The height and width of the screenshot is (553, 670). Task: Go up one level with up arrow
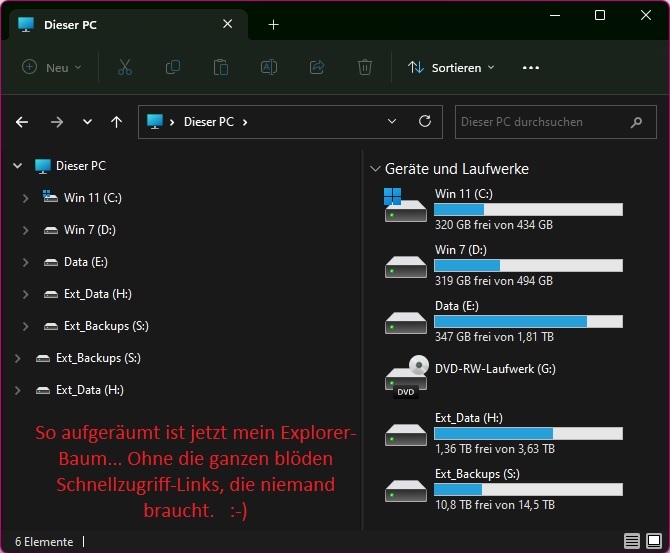(116, 122)
